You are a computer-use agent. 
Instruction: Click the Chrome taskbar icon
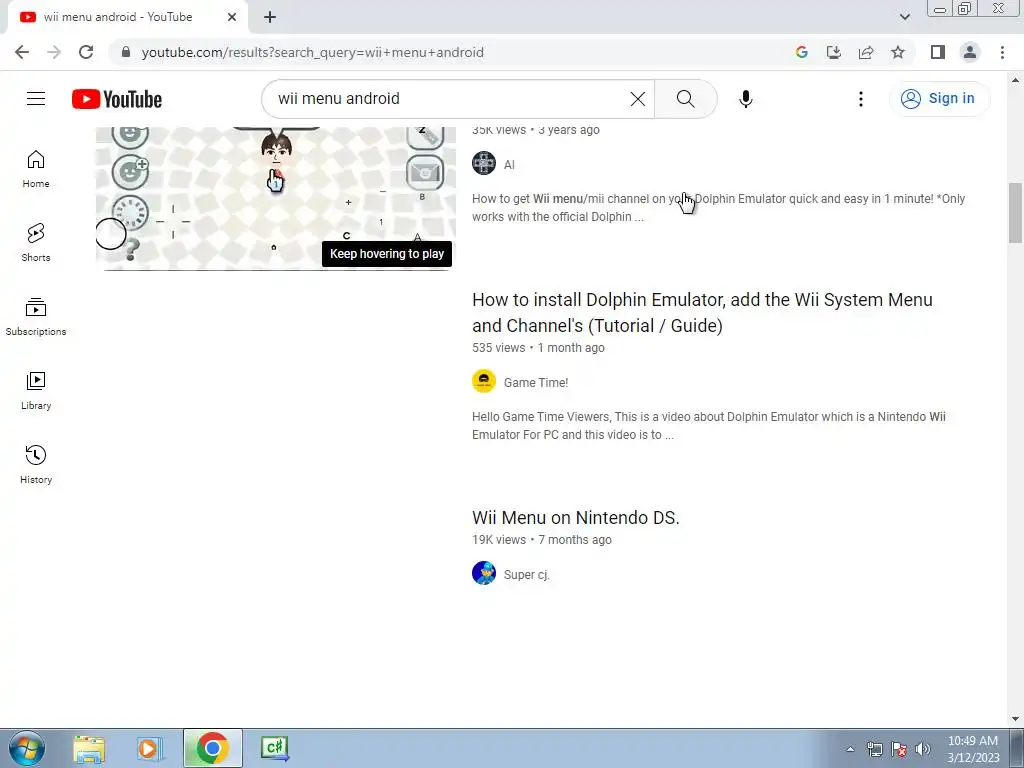pyautogui.click(x=212, y=748)
